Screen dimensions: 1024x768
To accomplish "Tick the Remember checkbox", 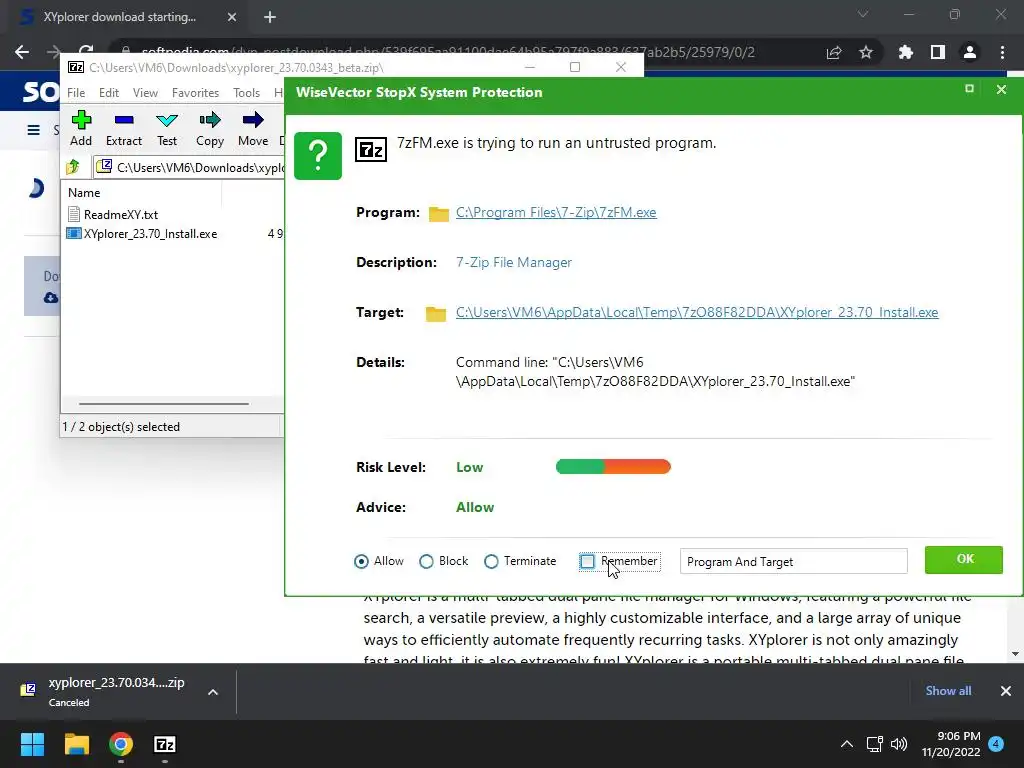I will click(x=587, y=562).
